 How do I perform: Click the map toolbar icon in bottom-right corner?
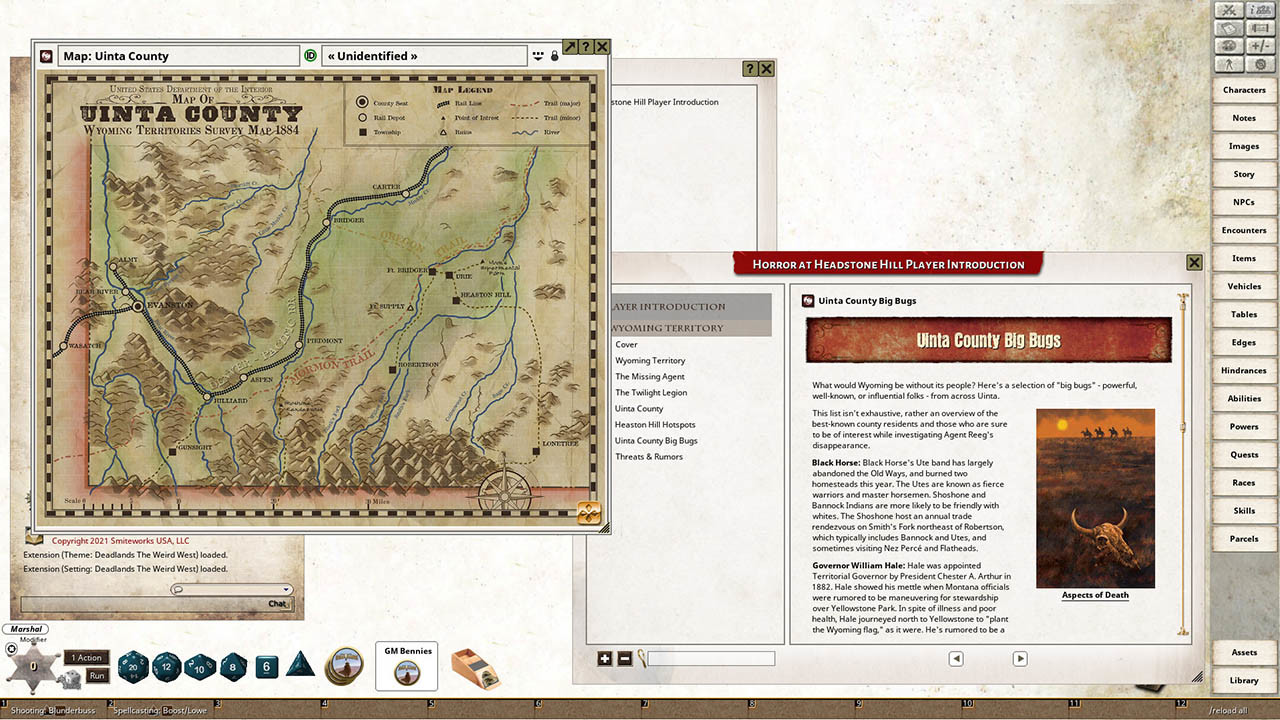590,514
